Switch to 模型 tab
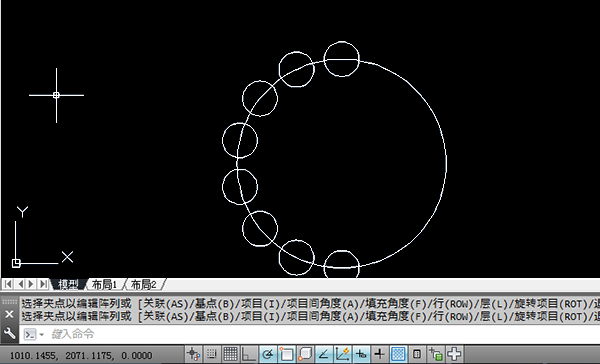Image resolution: width=600 pixels, height=364 pixels. [68, 284]
